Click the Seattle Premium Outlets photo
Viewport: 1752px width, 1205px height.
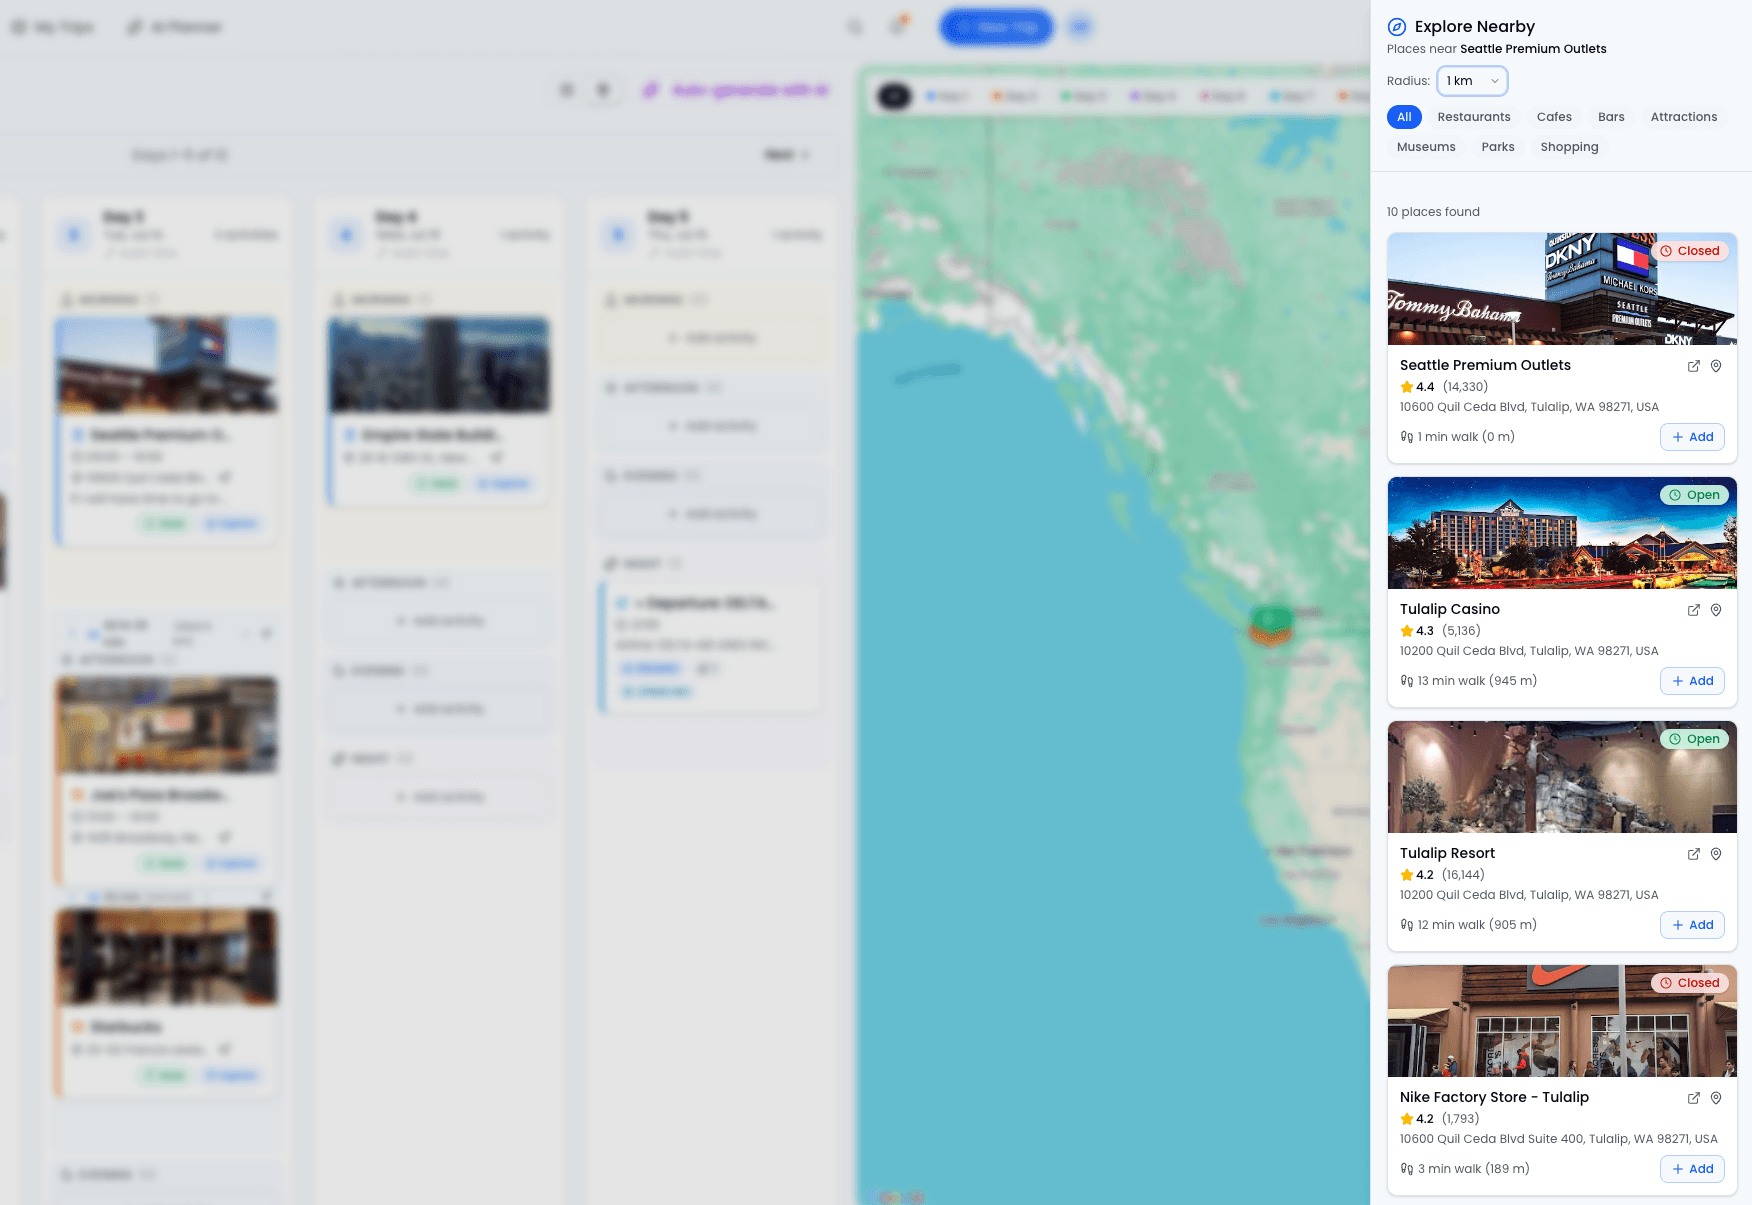pos(1562,289)
